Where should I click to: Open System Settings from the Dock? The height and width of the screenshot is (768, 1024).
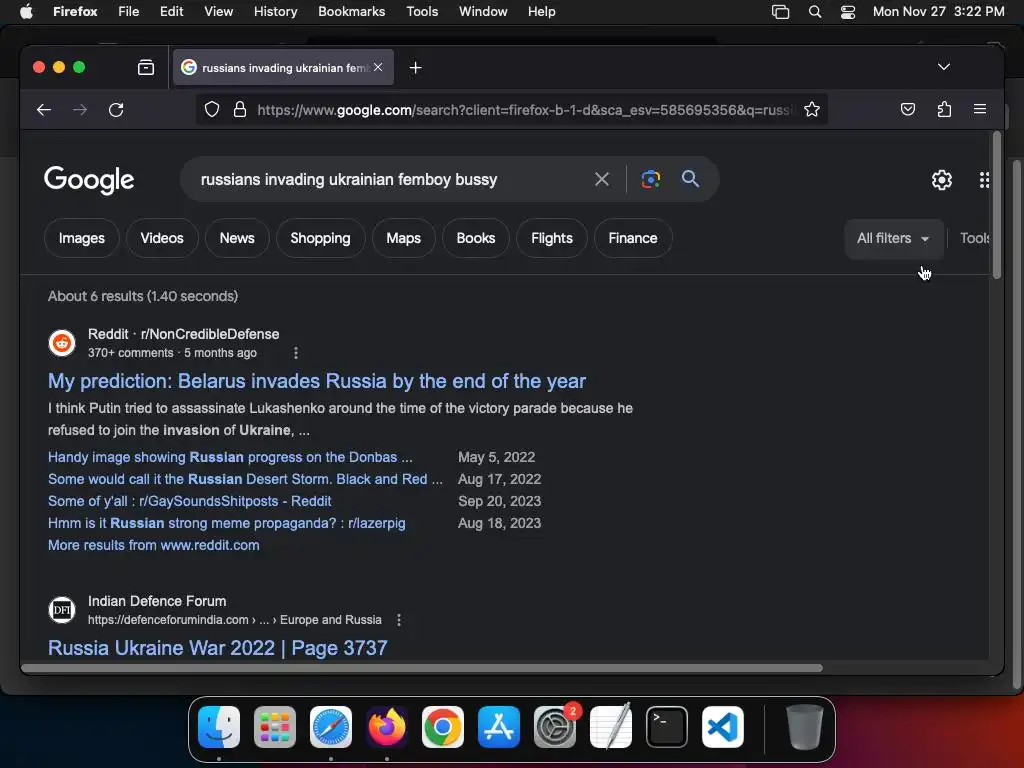555,726
